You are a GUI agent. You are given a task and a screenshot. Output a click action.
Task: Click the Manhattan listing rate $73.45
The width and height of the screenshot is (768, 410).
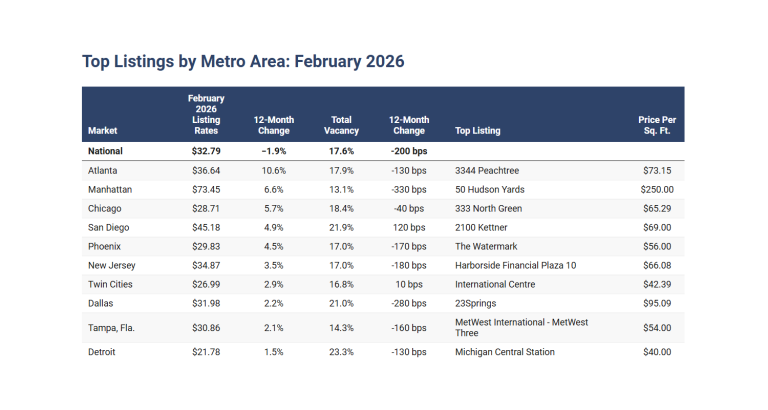[206, 189]
